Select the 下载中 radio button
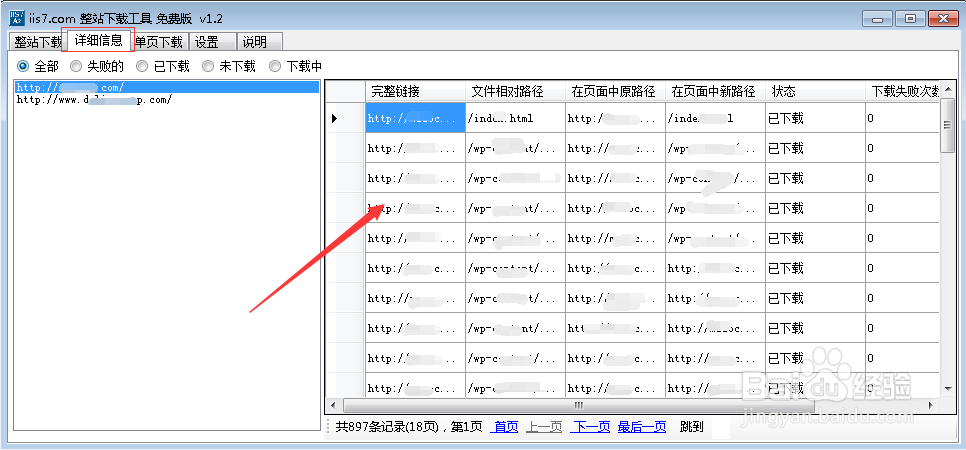The image size is (966, 450). (295, 66)
